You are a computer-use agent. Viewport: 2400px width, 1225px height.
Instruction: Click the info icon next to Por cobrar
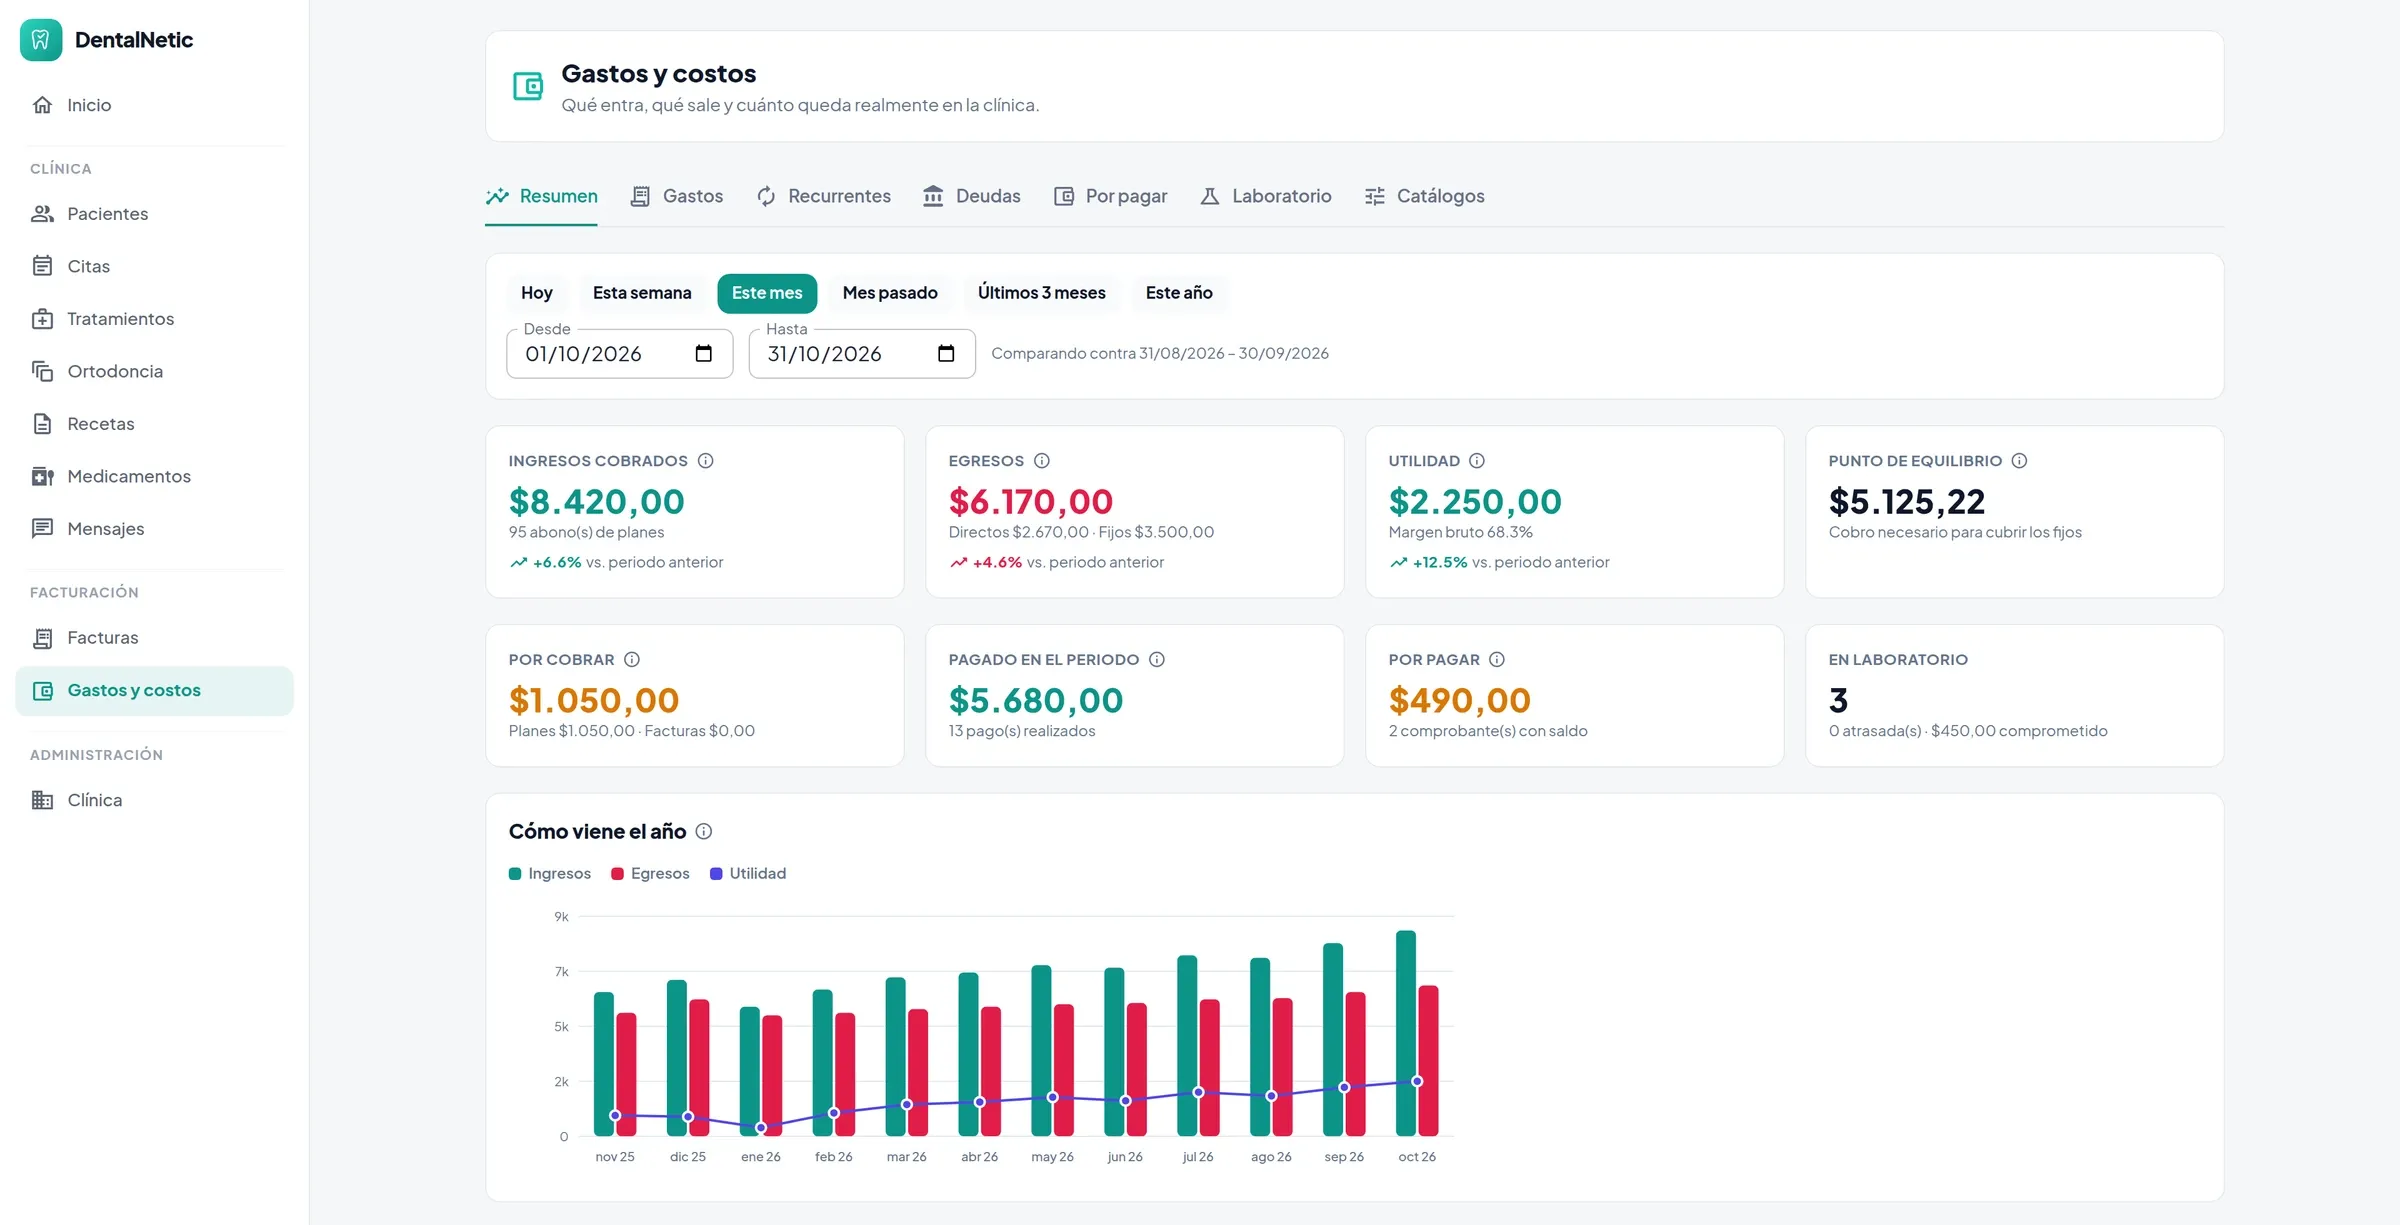(x=632, y=660)
